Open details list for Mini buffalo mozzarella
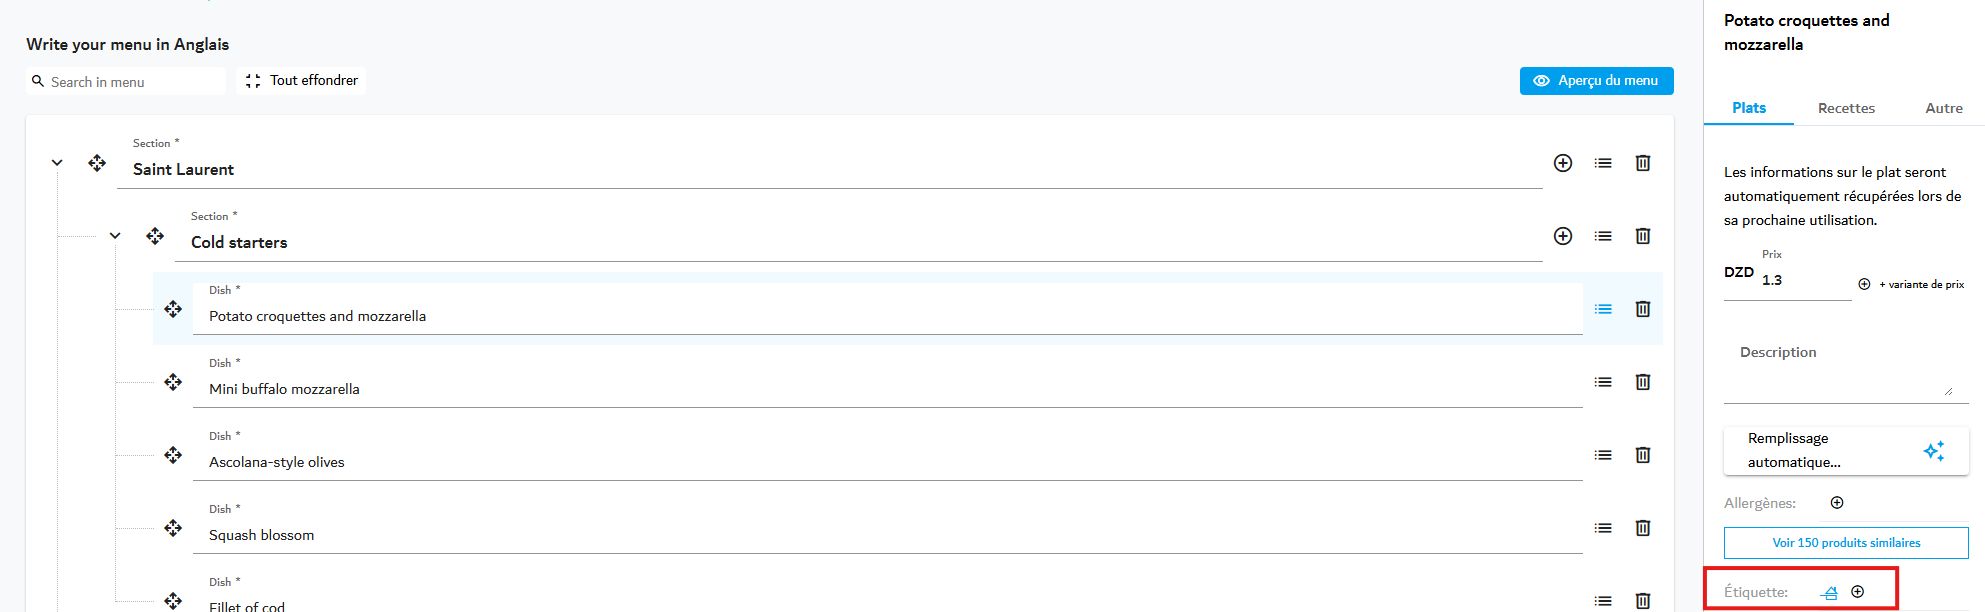Screen dimensions: 1985x612 [x=1603, y=382]
